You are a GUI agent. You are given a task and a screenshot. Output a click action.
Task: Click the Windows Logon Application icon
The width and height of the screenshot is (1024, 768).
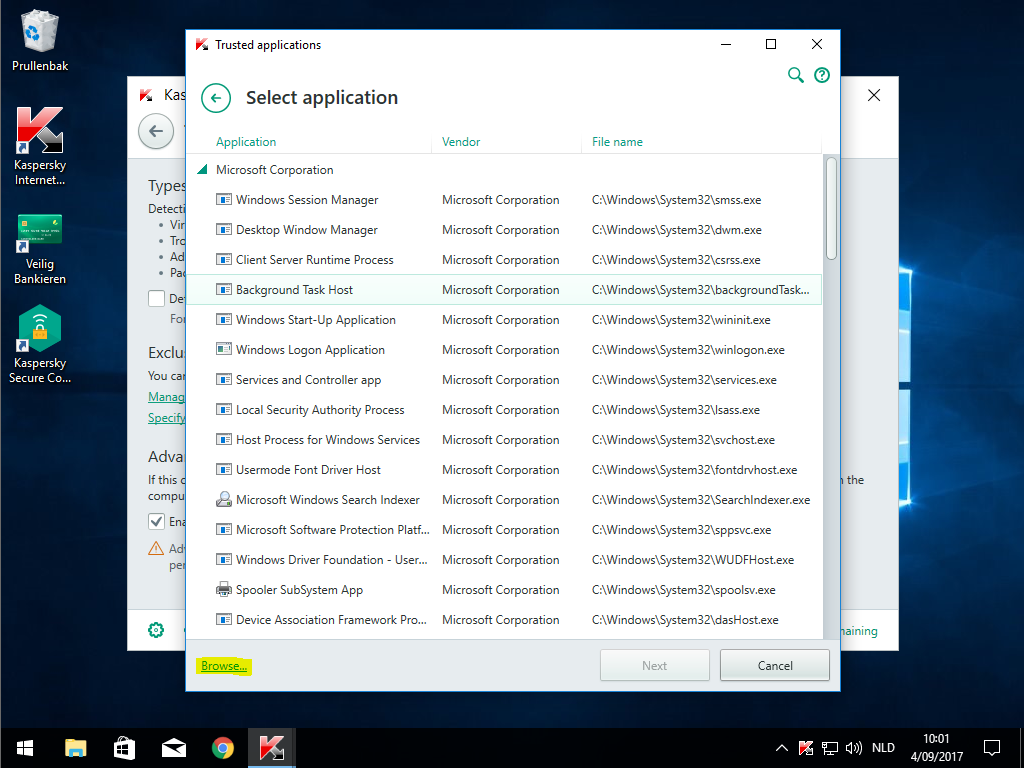click(x=224, y=349)
